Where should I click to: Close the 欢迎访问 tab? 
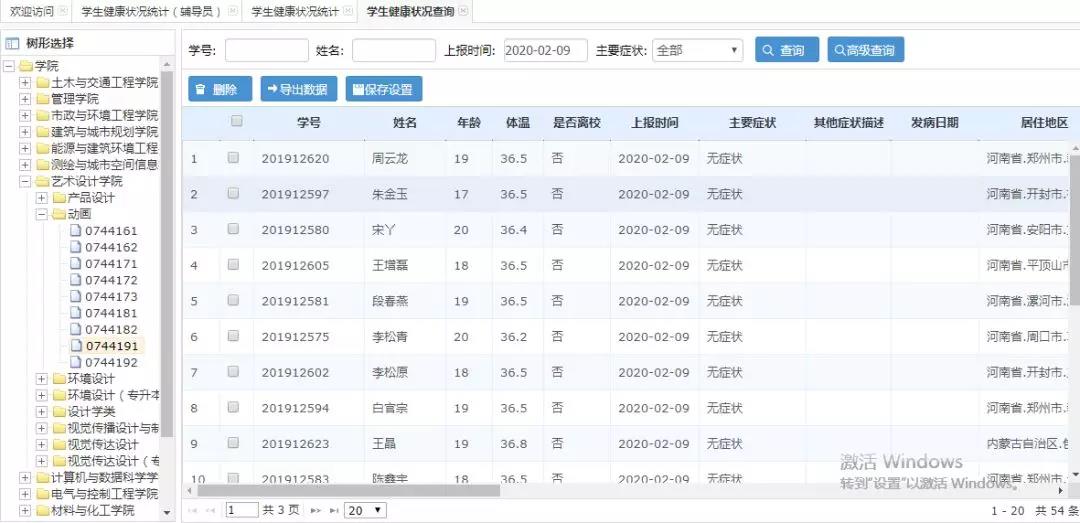pos(64,11)
